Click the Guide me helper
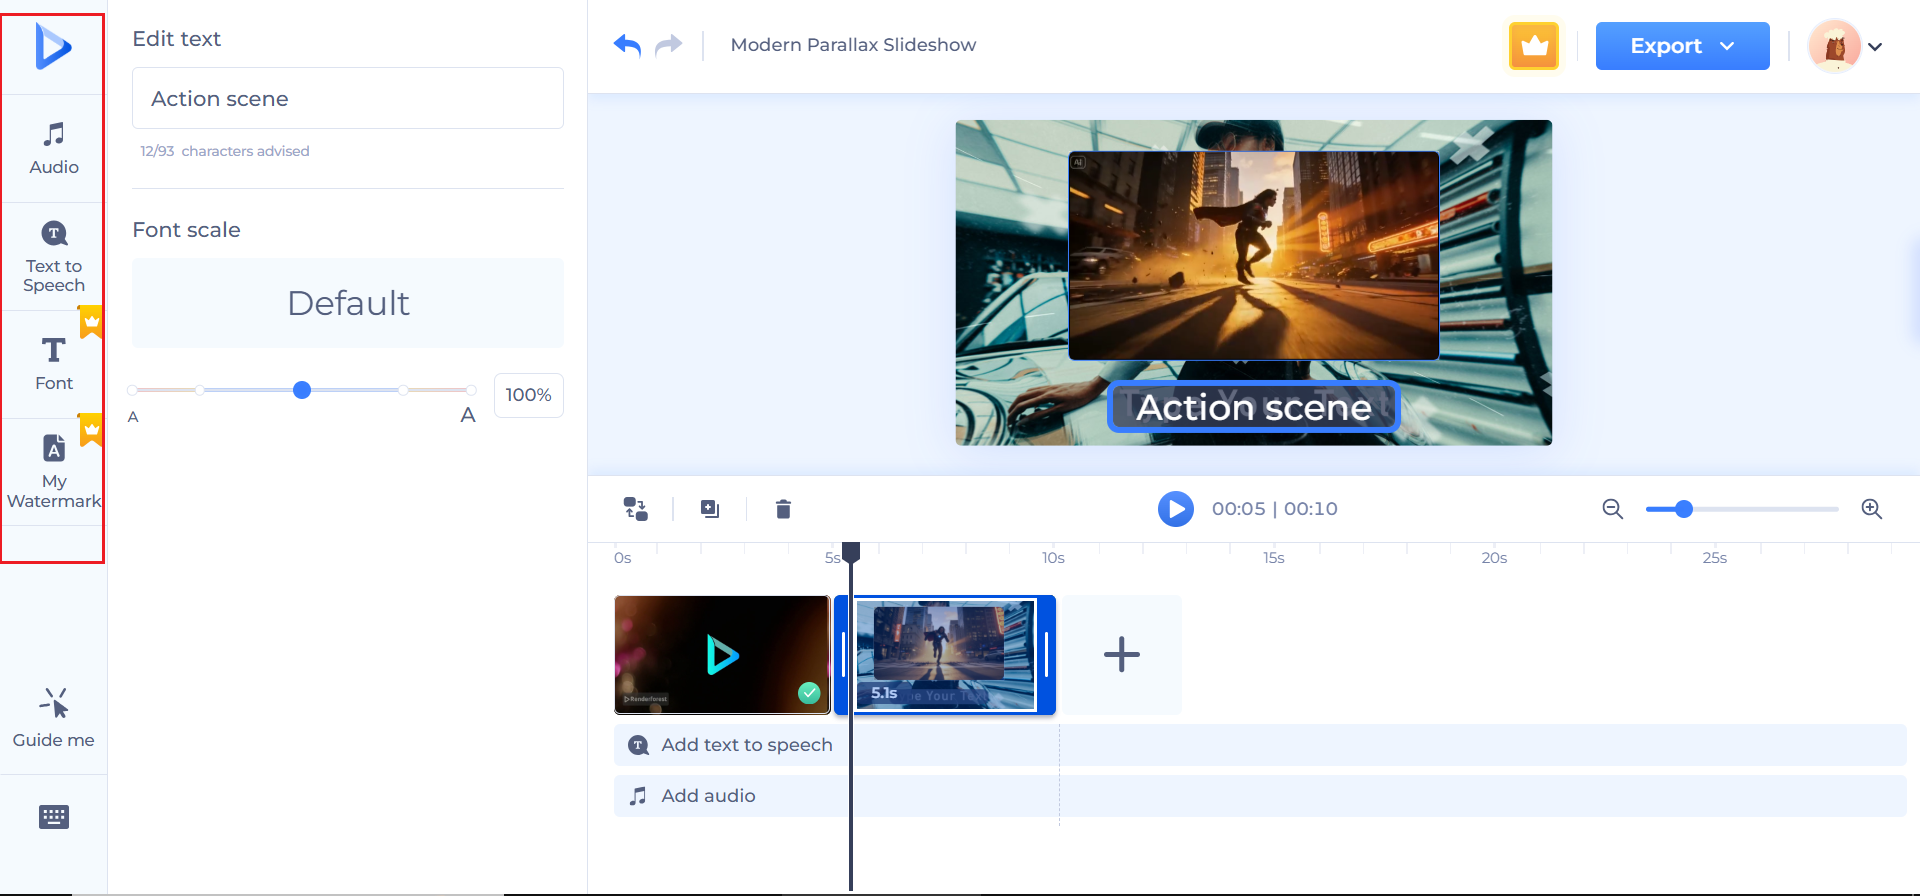1920x896 pixels. click(x=54, y=718)
